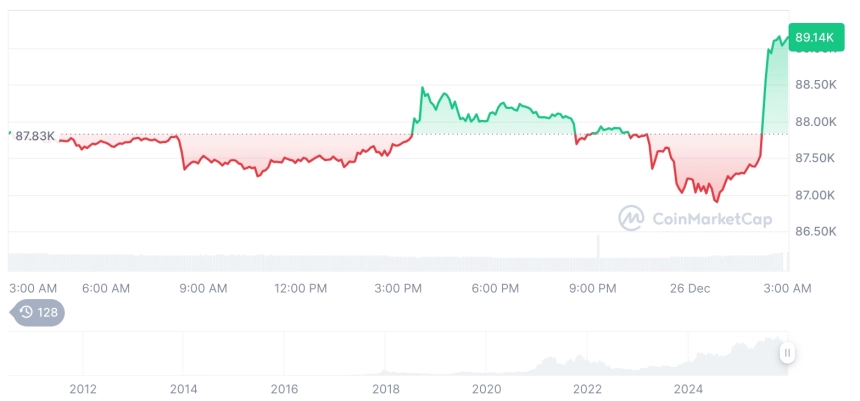Click the 88.50K price axis label
860x401 pixels.
pyautogui.click(x=815, y=85)
